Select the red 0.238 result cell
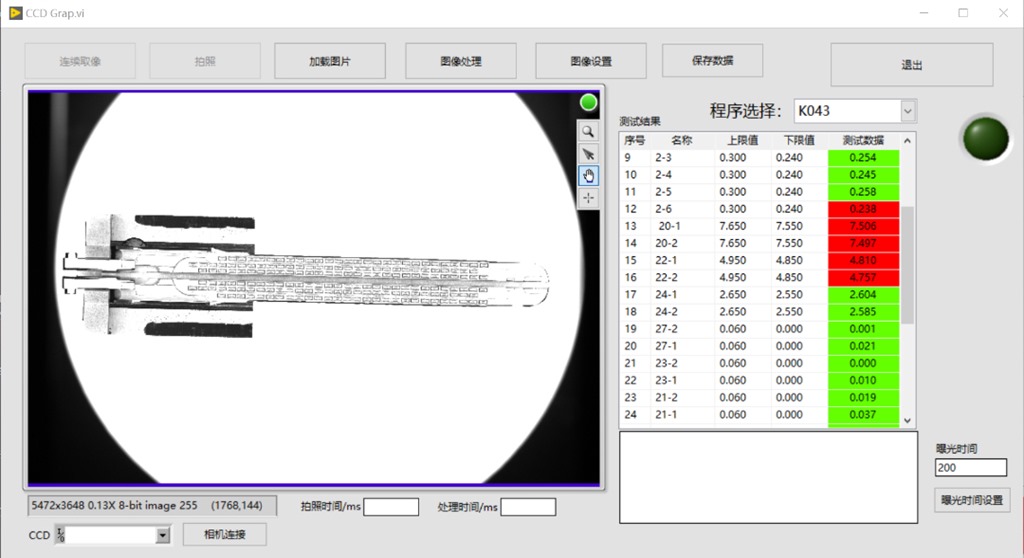The height and width of the screenshot is (558, 1024). [863, 209]
